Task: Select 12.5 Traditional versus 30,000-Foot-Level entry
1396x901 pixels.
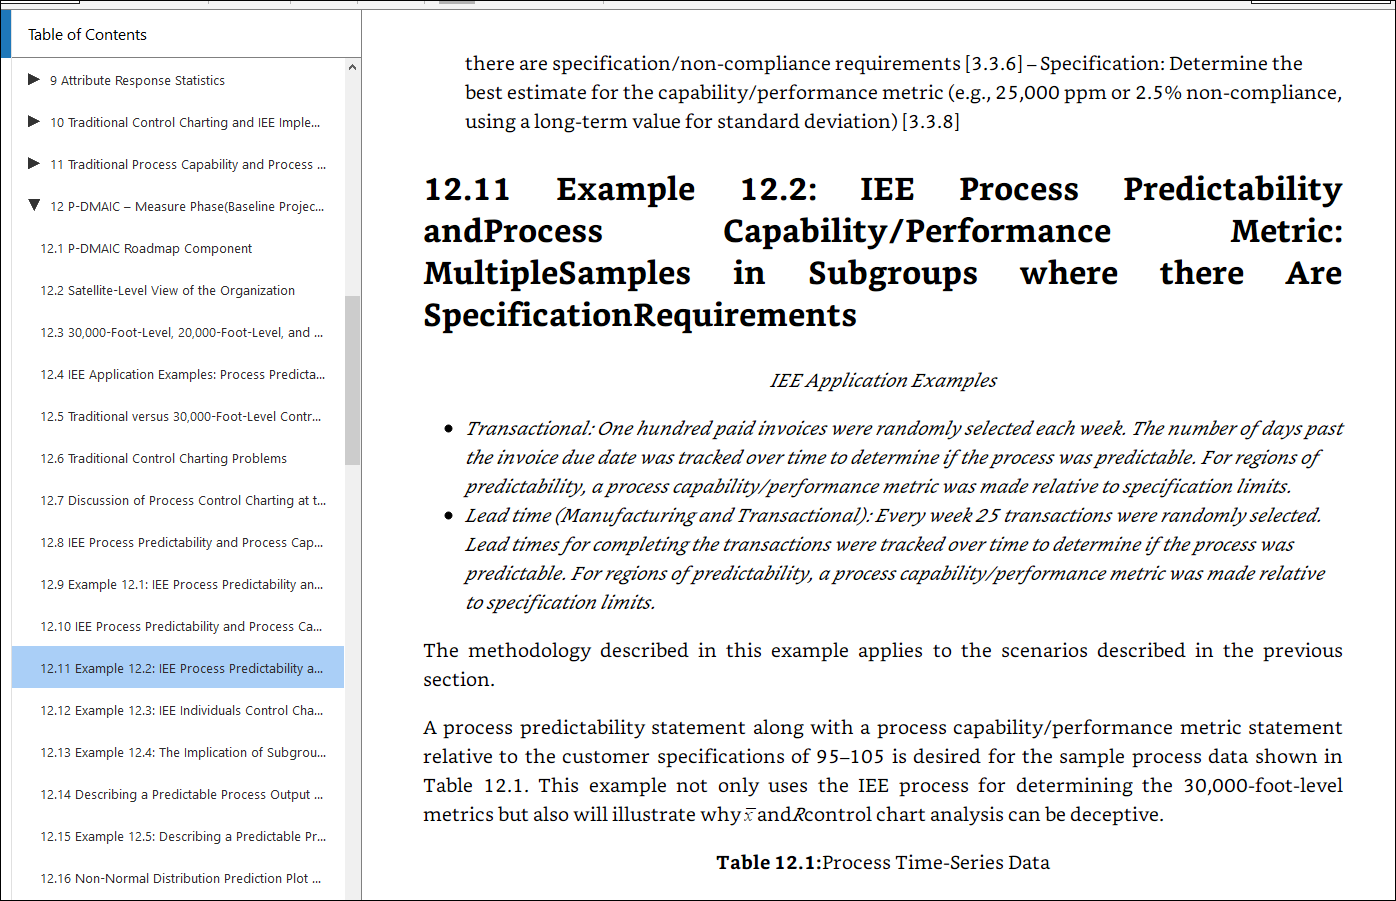Action: [181, 416]
